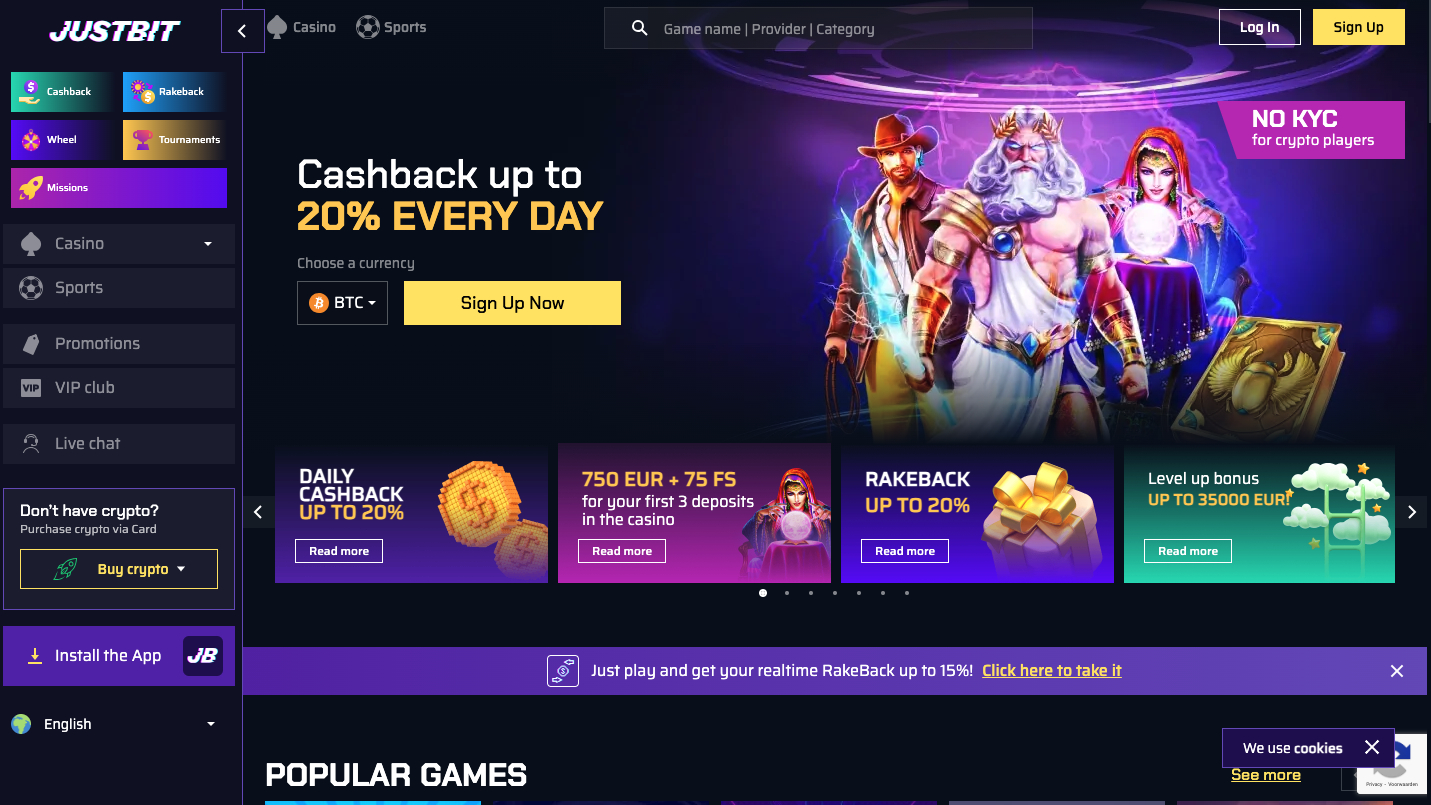The width and height of the screenshot is (1431, 805).
Task: Open Live chat headset icon
Action: pyautogui.click(x=31, y=444)
